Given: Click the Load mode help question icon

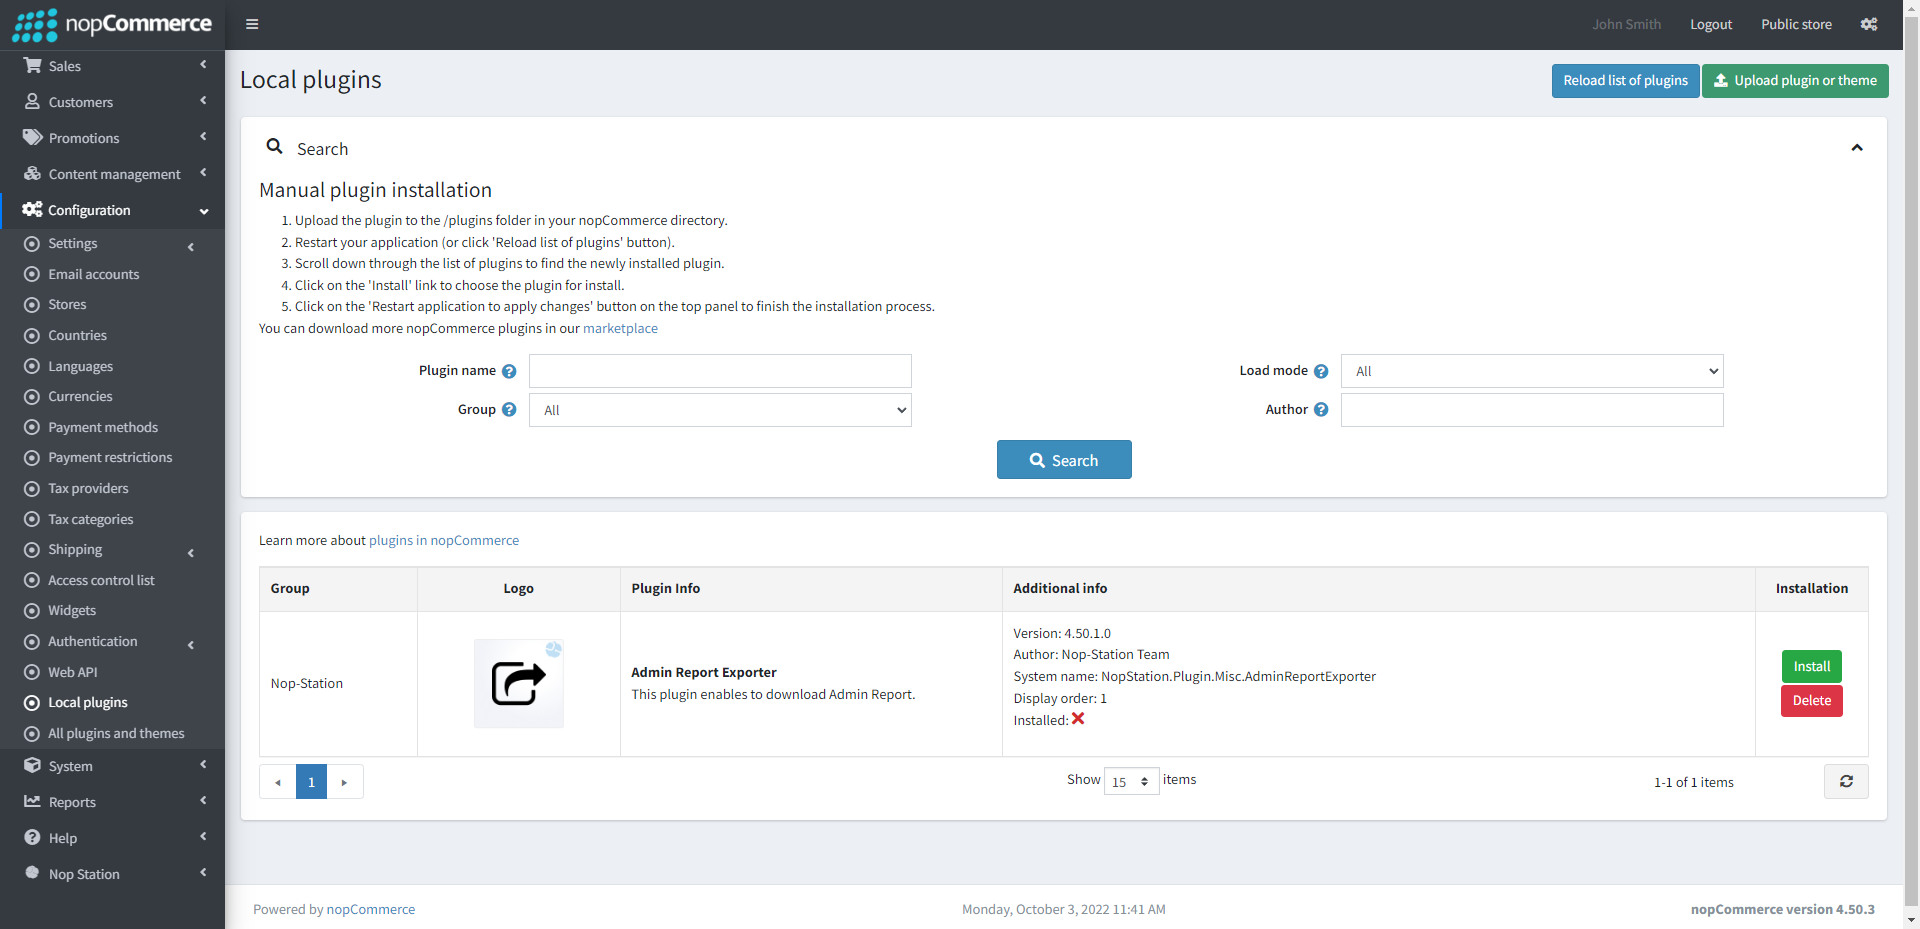Looking at the screenshot, I should (x=1321, y=371).
